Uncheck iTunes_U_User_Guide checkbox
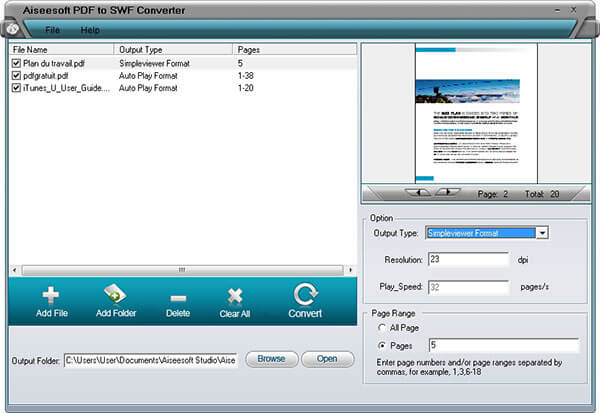Screen dimensions: 600x413 [16, 88]
